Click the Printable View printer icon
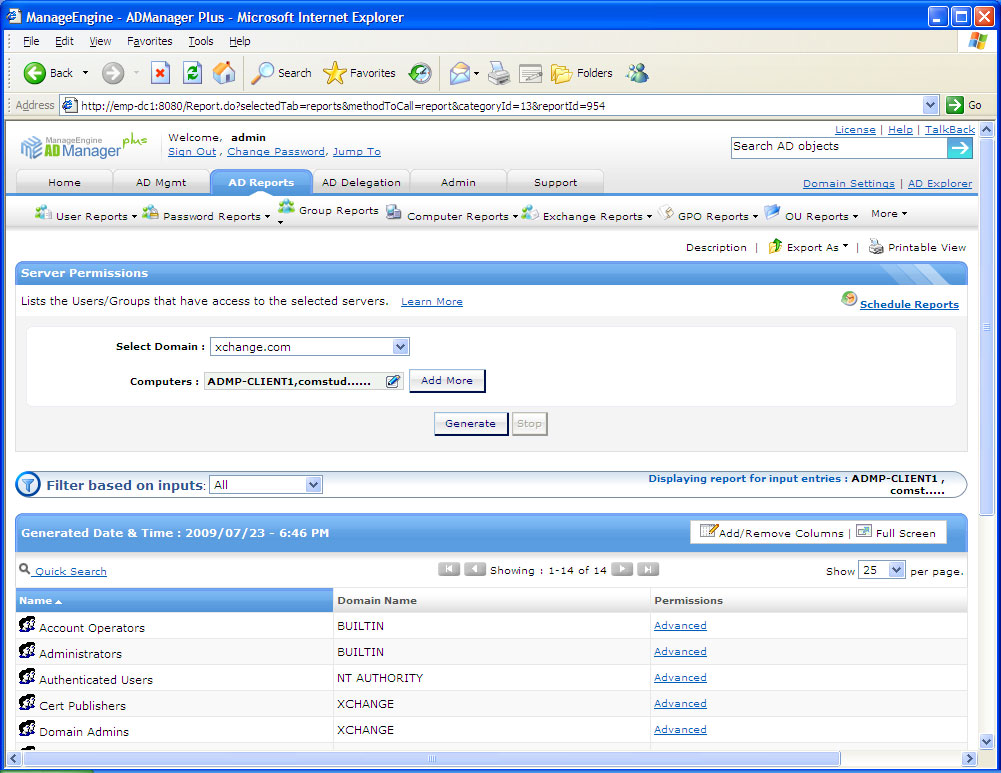Viewport: 1001px width, 773px height. (x=876, y=246)
